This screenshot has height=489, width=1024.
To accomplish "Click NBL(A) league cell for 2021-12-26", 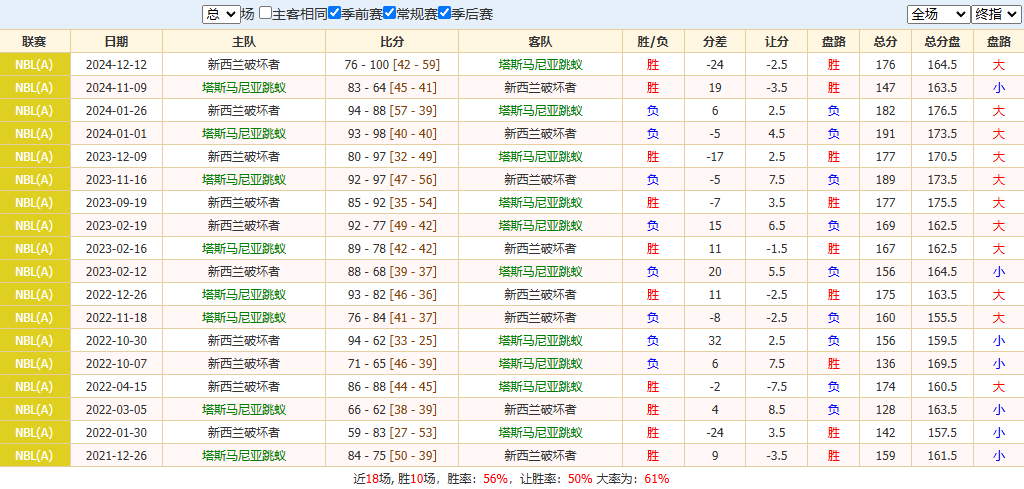I will click(35, 456).
